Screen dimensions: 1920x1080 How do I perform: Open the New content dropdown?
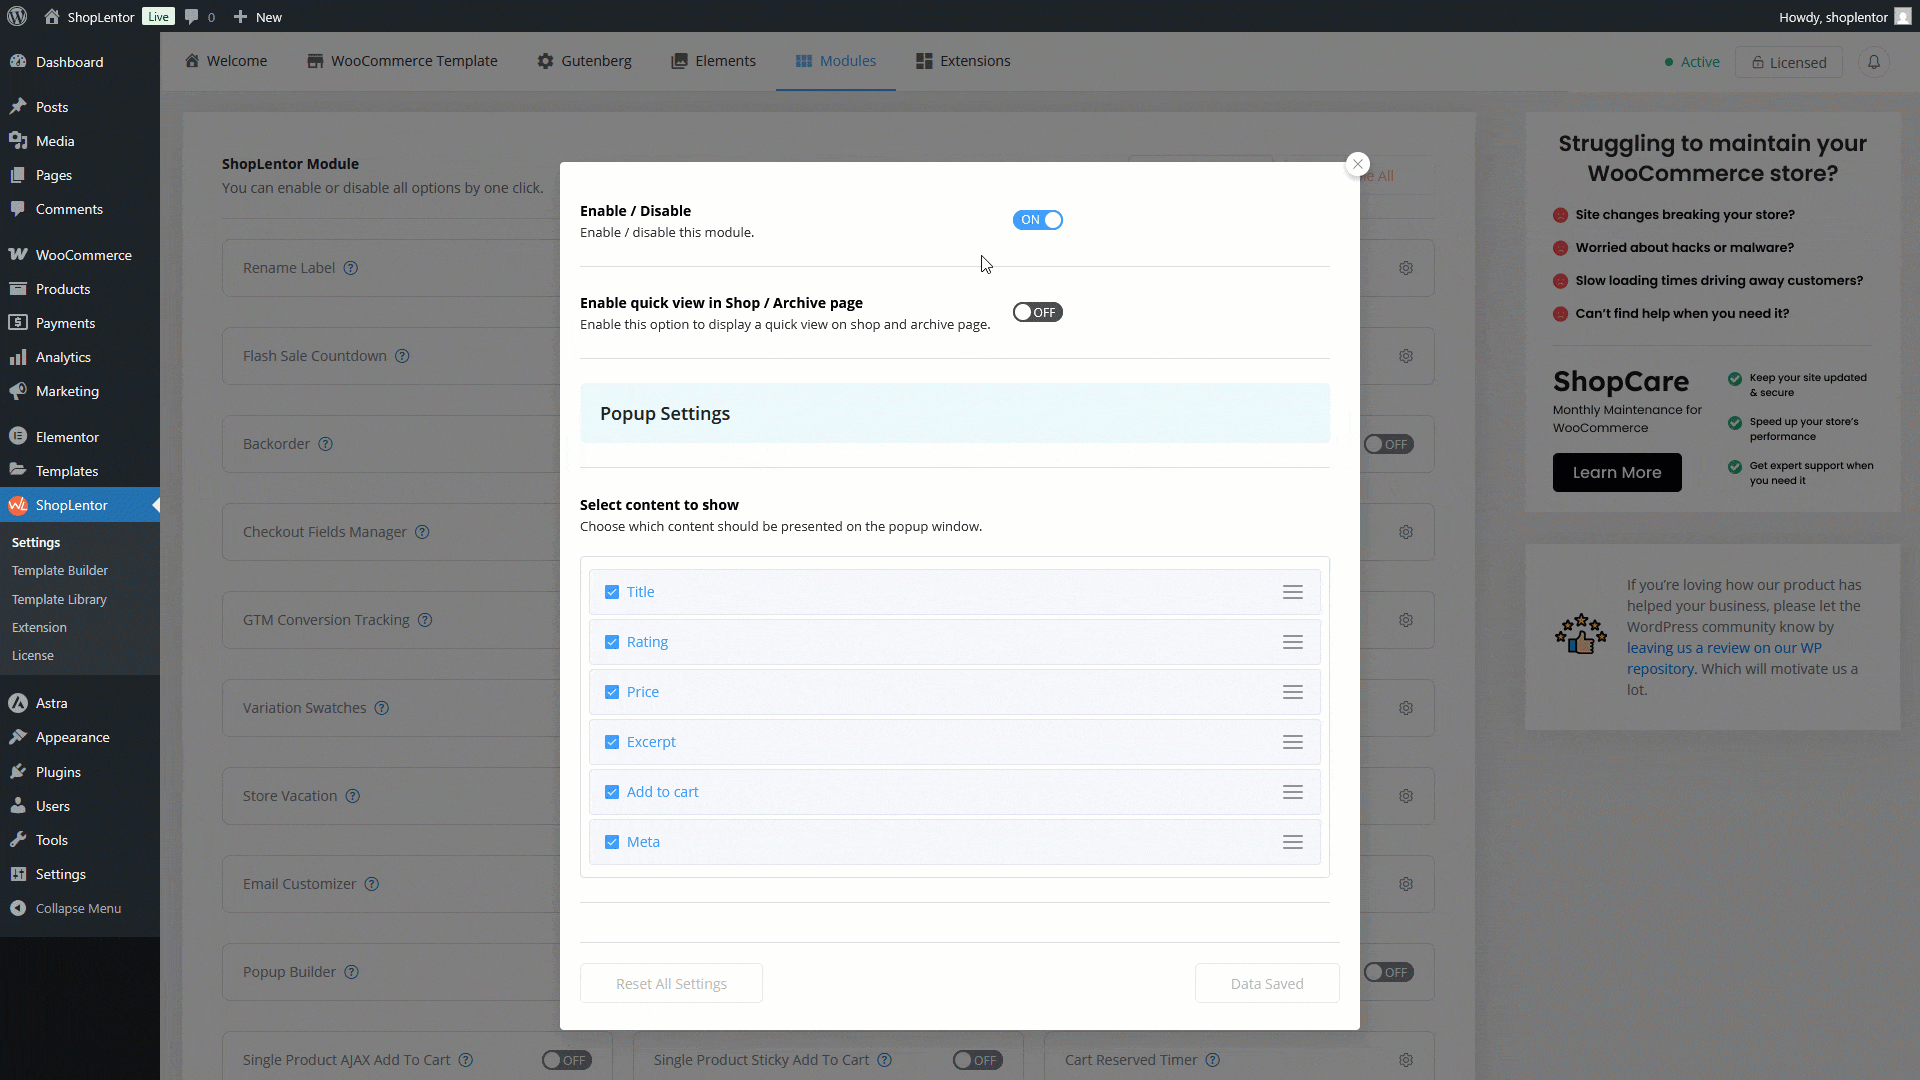pos(258,17)
